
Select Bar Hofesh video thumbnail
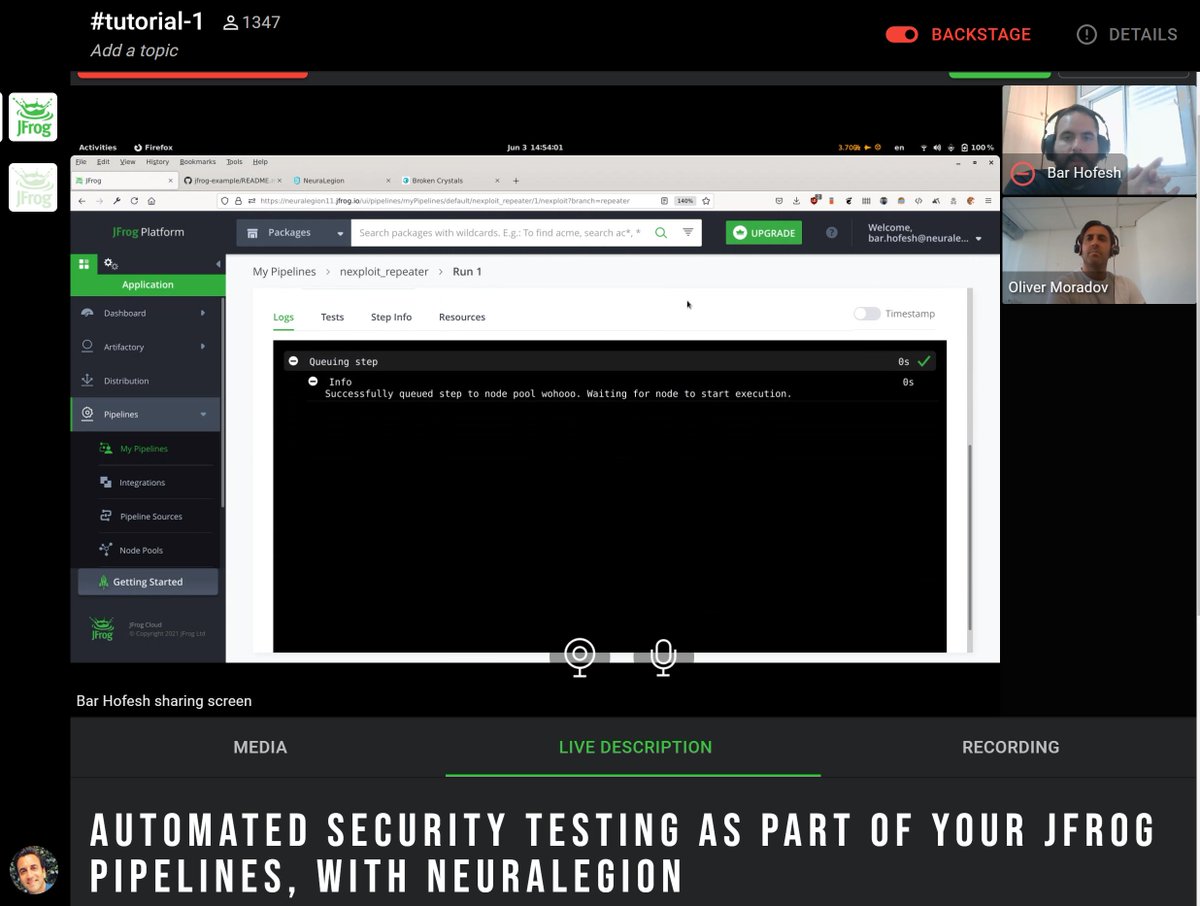click(x=1099, y=140)
